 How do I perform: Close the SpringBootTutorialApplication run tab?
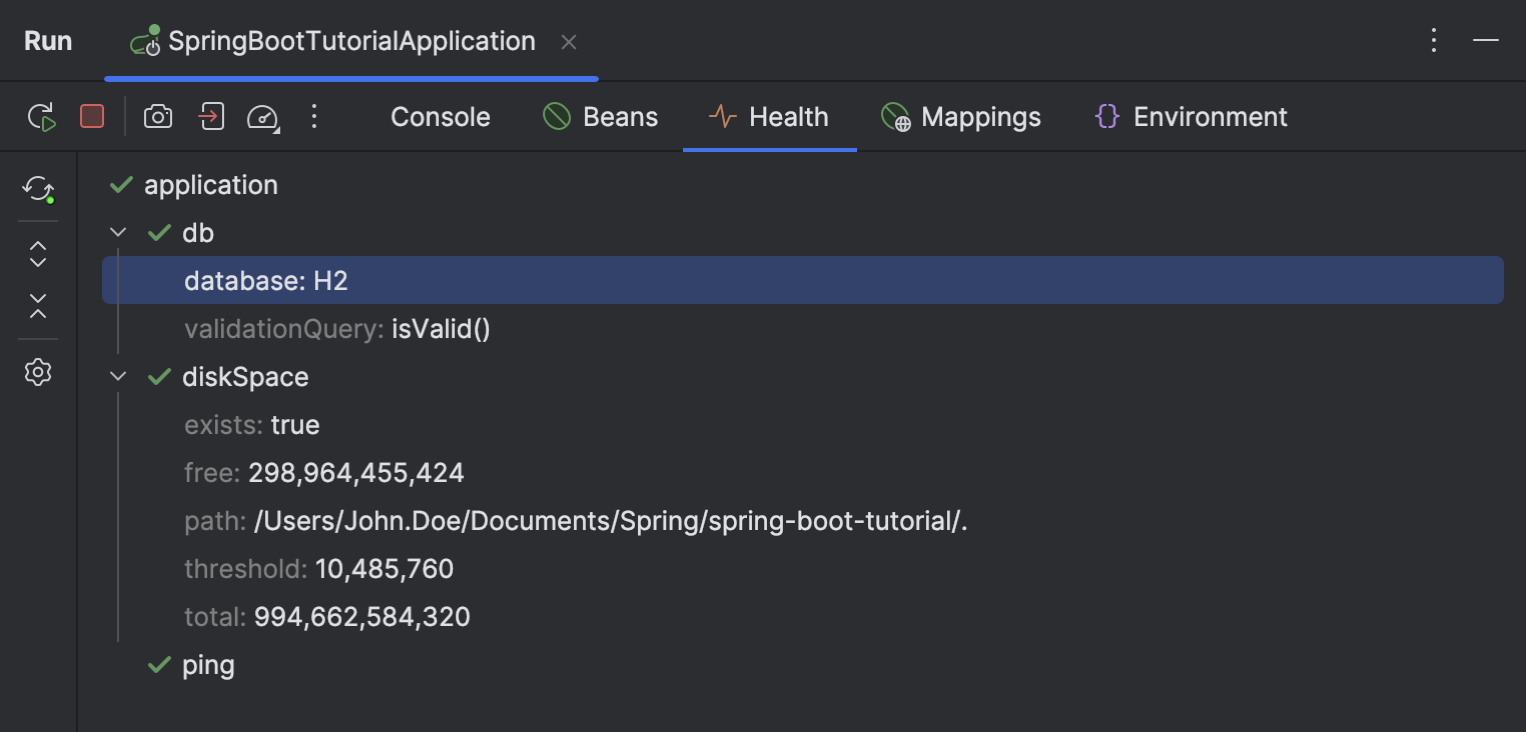pos(568,42)
